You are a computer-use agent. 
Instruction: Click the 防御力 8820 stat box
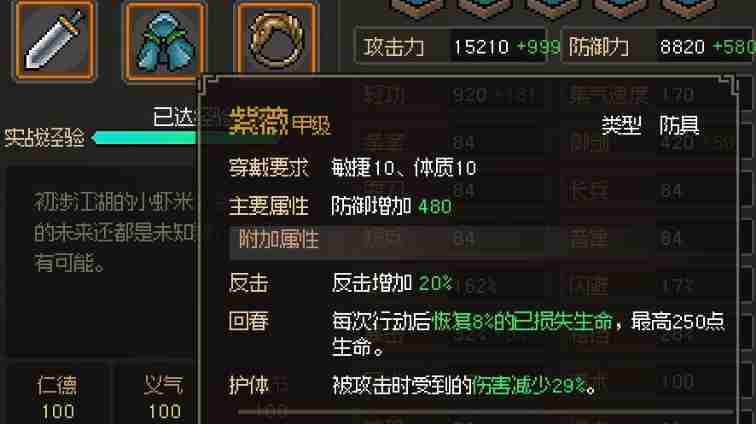[659, 47]
